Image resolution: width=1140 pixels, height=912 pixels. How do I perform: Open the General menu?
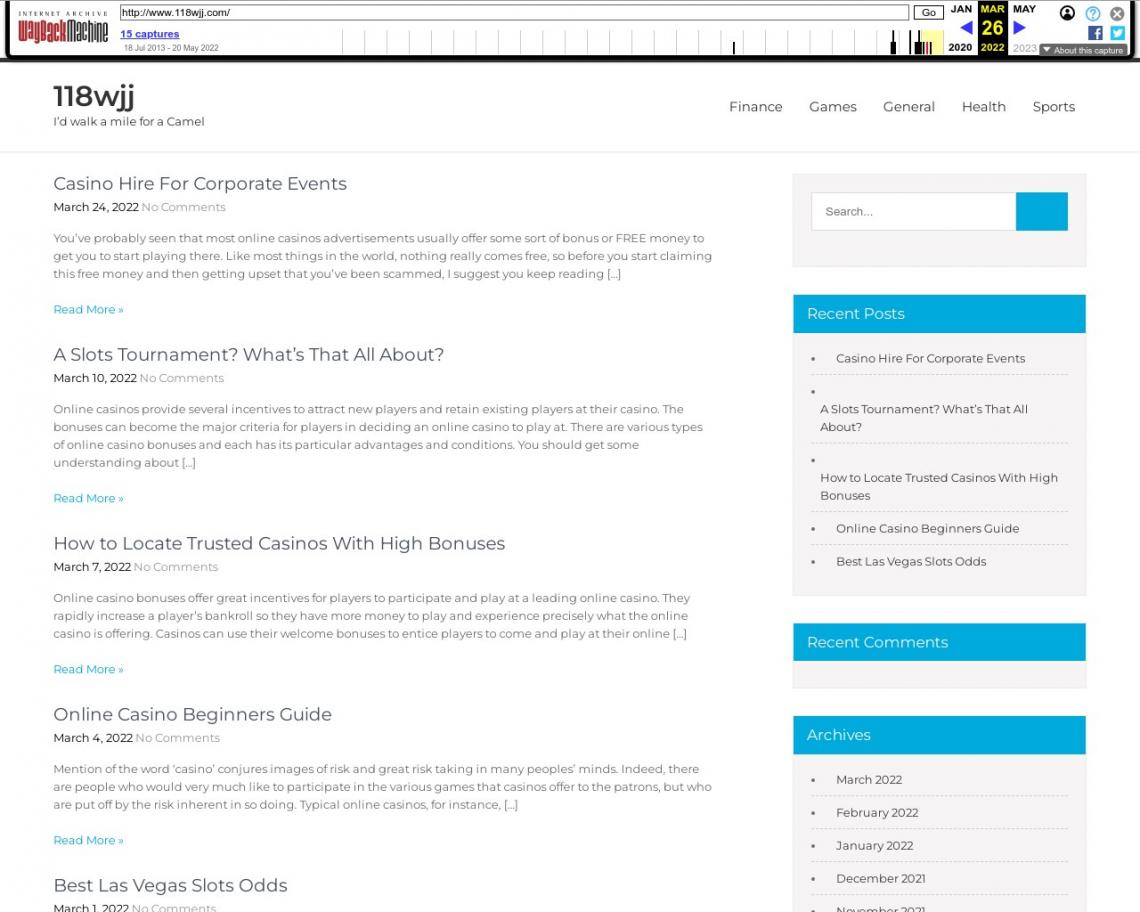(x=909, y=107)
